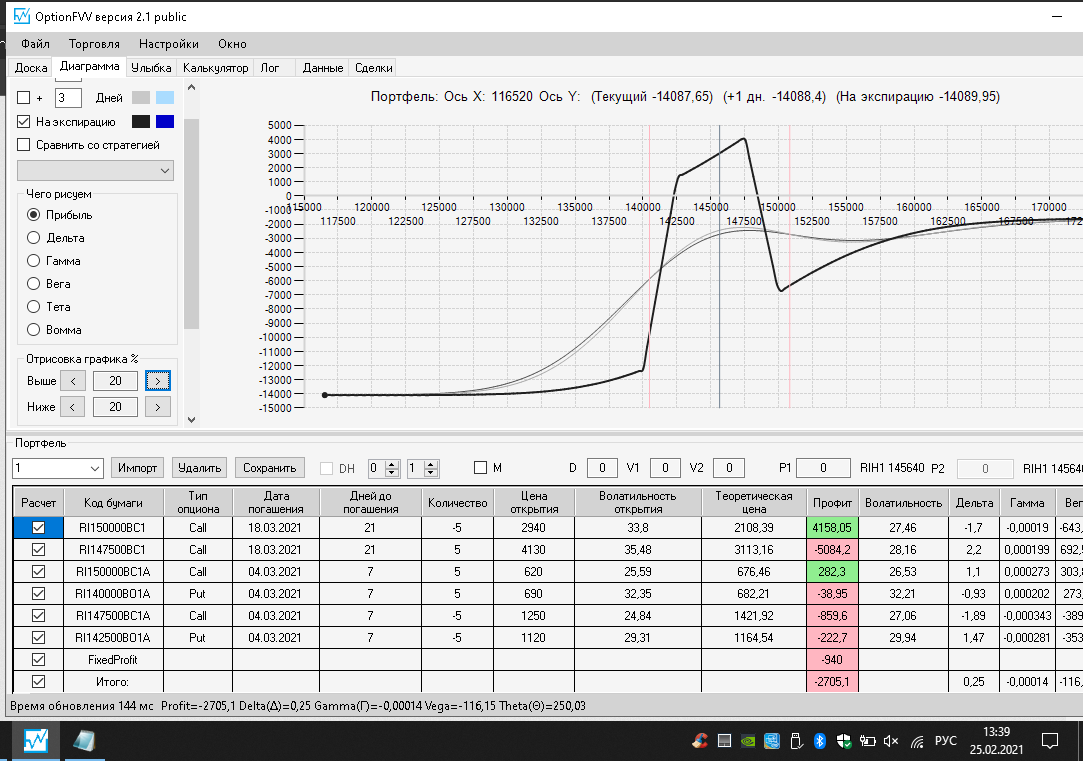Click the Ниже decrease arrow button
Viewport: 1083px width, 761px height.
(x=73, y=407)
